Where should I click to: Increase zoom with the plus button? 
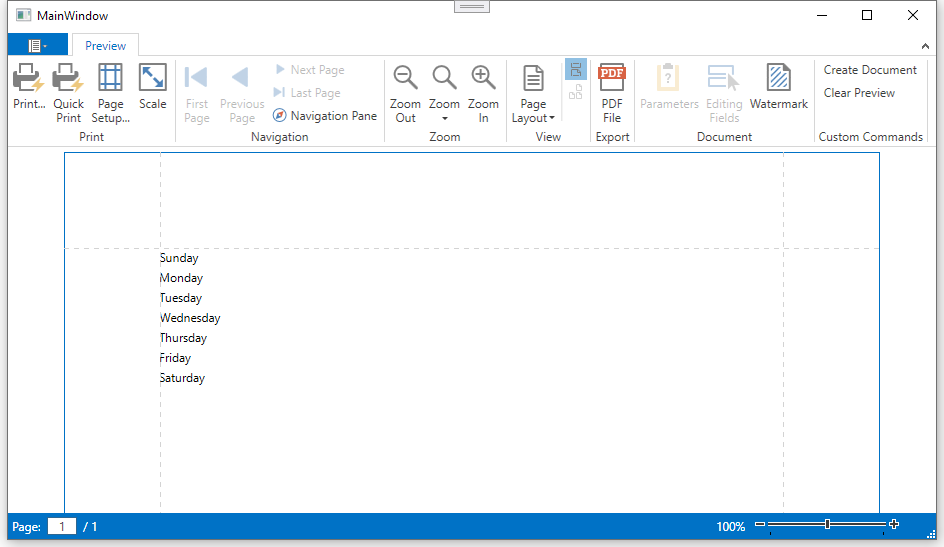[x=894, y=524]
